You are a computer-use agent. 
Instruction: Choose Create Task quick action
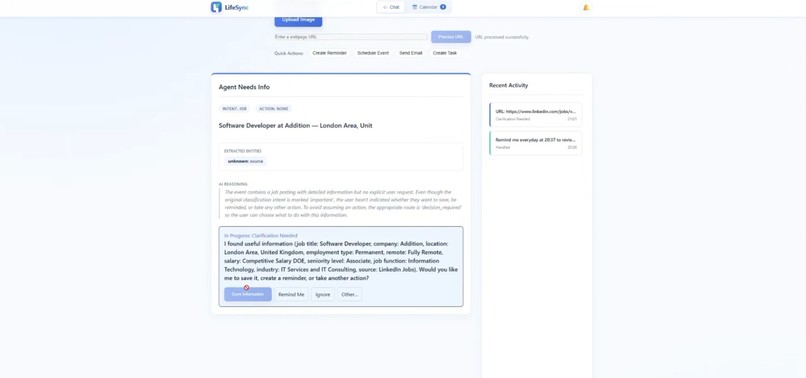[445, 53]
